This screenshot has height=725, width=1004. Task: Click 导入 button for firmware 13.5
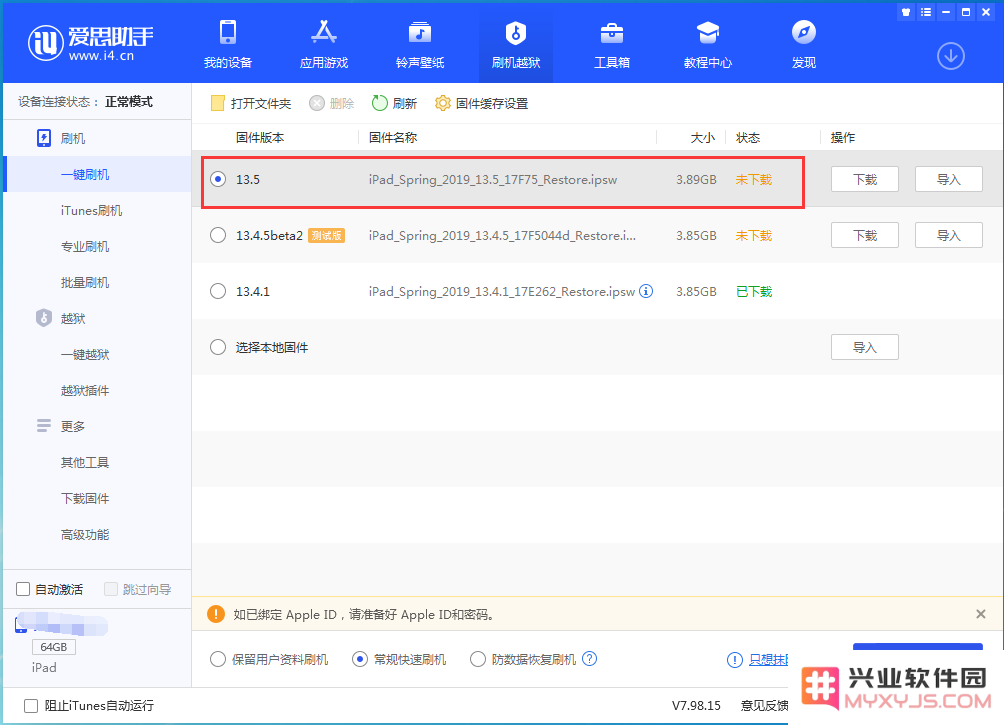click(948, 179)
